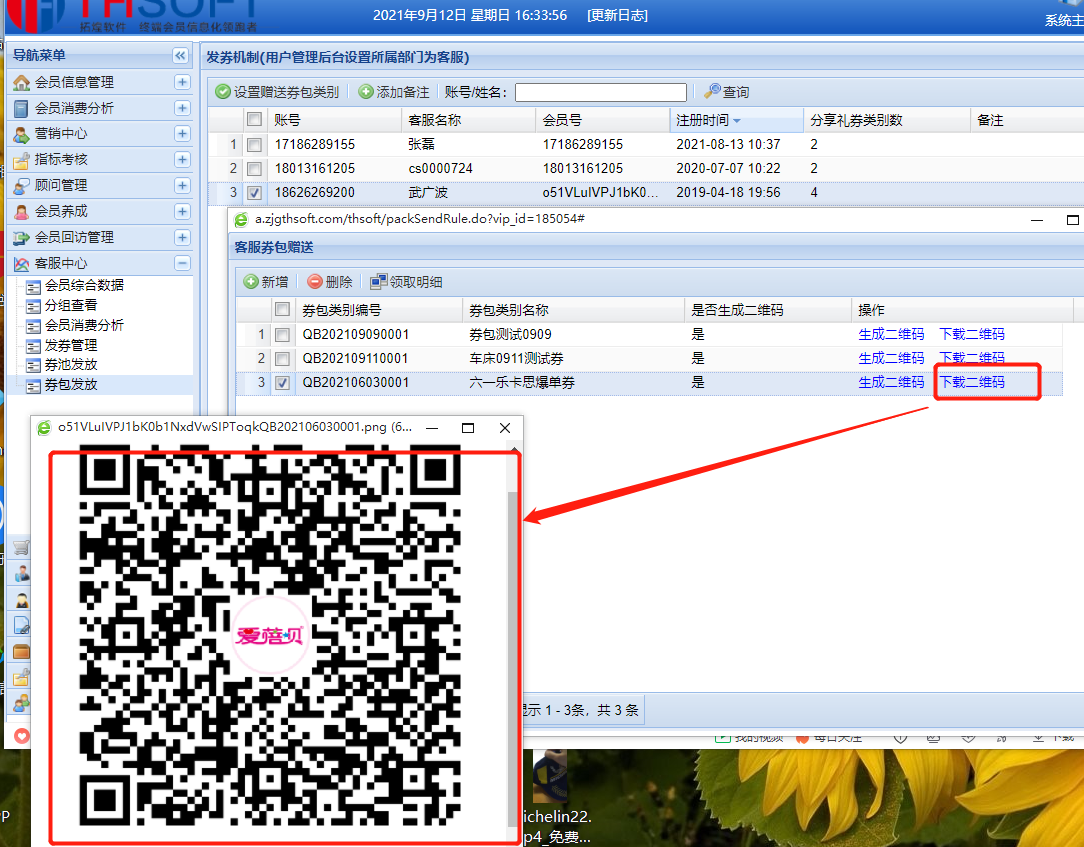Tick the checkbox for account 17186289155
The height and width of the screenshot is (847, 1084).
click(x=254, y=145)
